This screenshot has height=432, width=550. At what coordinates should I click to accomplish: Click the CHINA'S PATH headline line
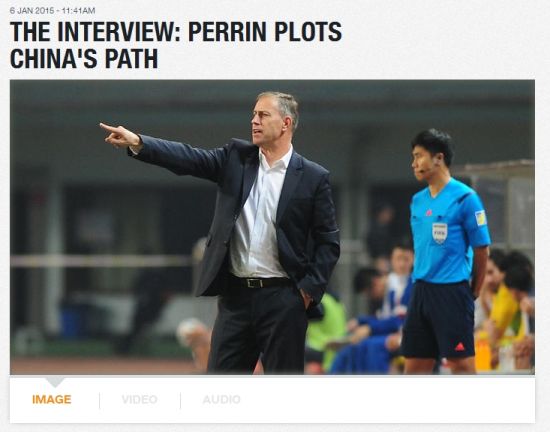click(84, 59)
